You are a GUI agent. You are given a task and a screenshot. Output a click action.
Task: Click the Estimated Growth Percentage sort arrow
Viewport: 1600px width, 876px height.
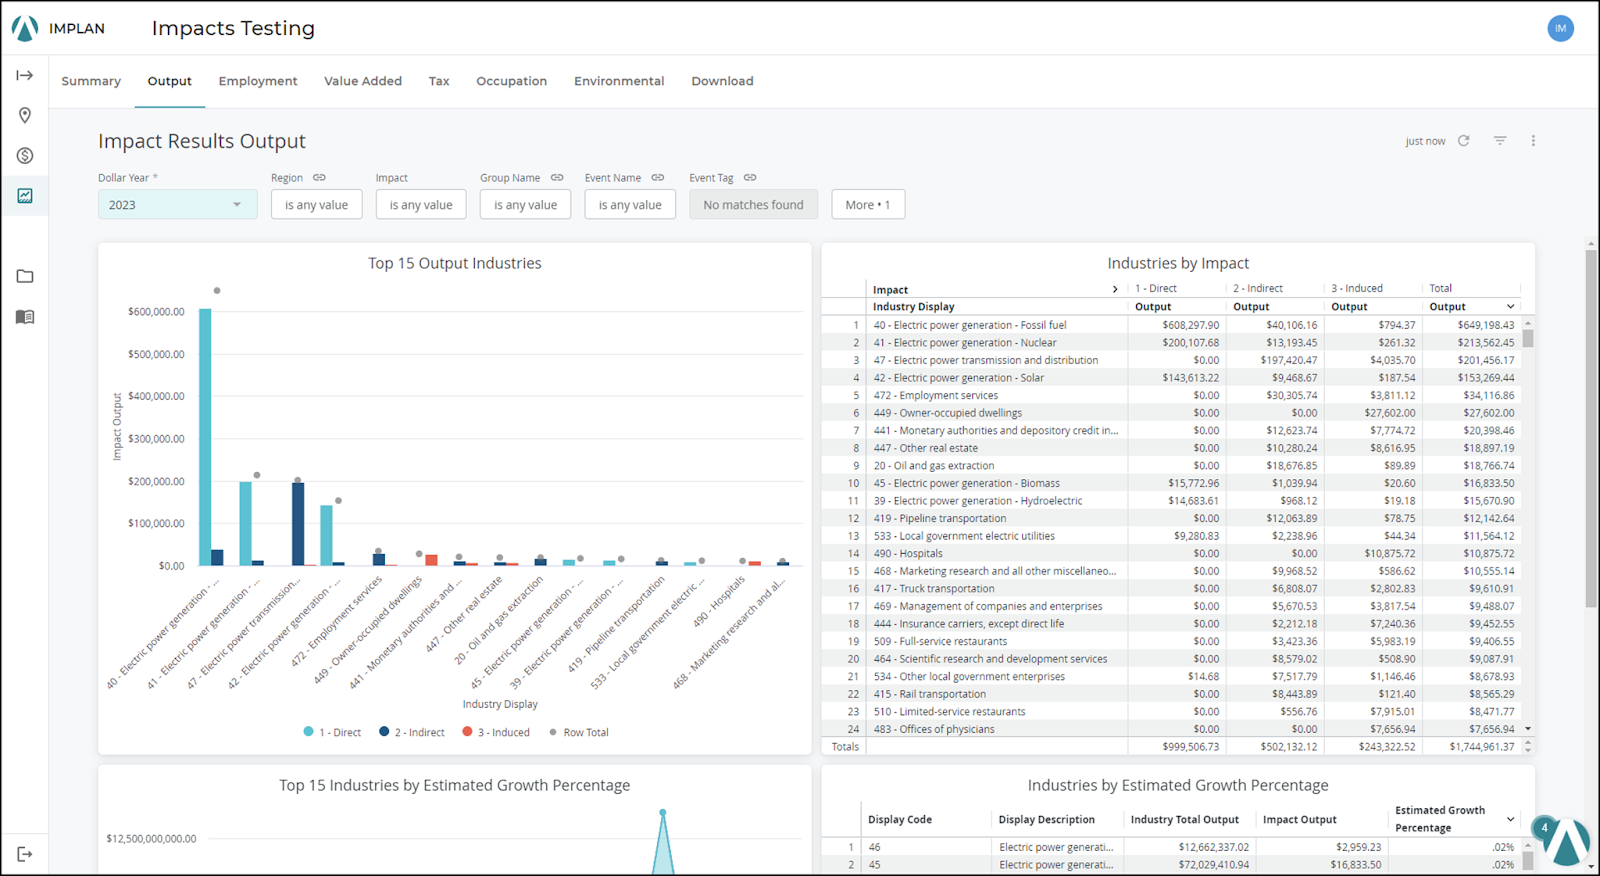[1510, 819]
